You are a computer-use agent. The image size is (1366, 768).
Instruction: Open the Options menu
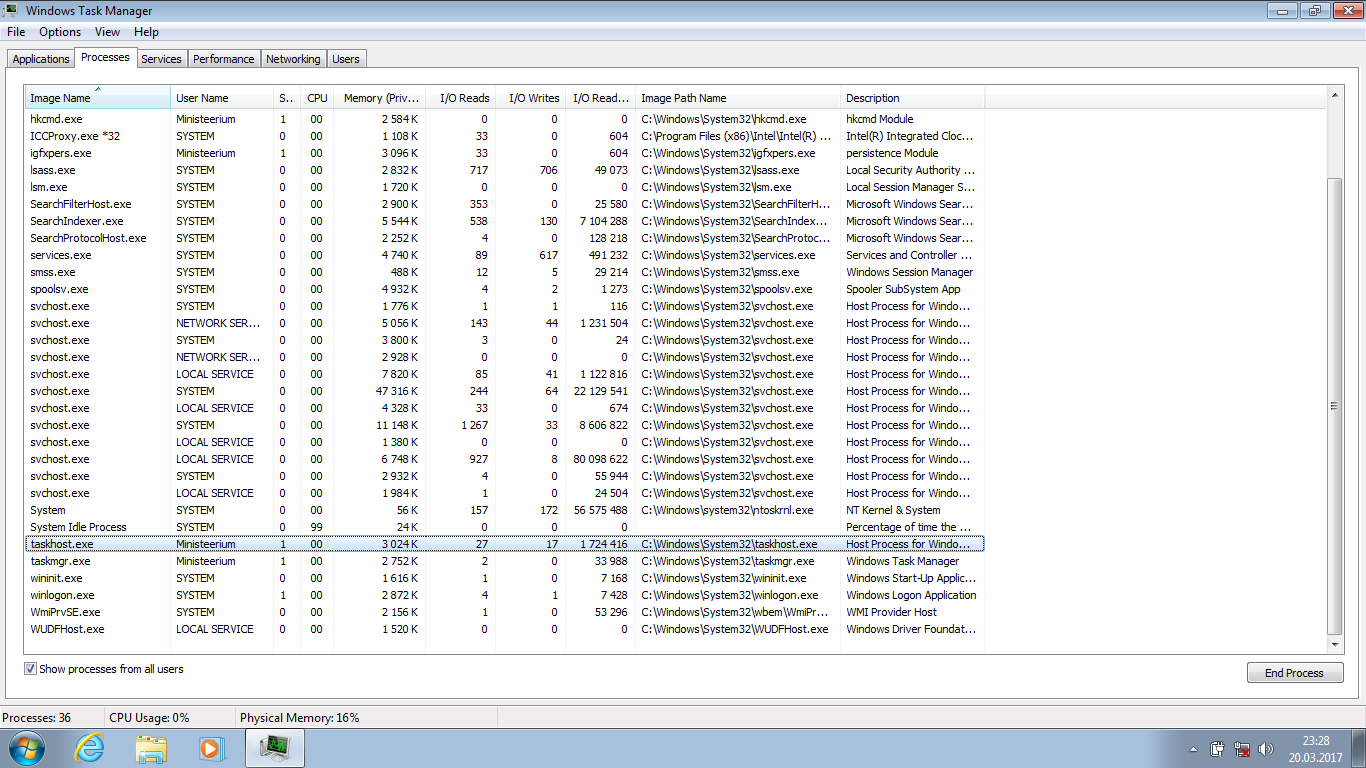point(60,32)
